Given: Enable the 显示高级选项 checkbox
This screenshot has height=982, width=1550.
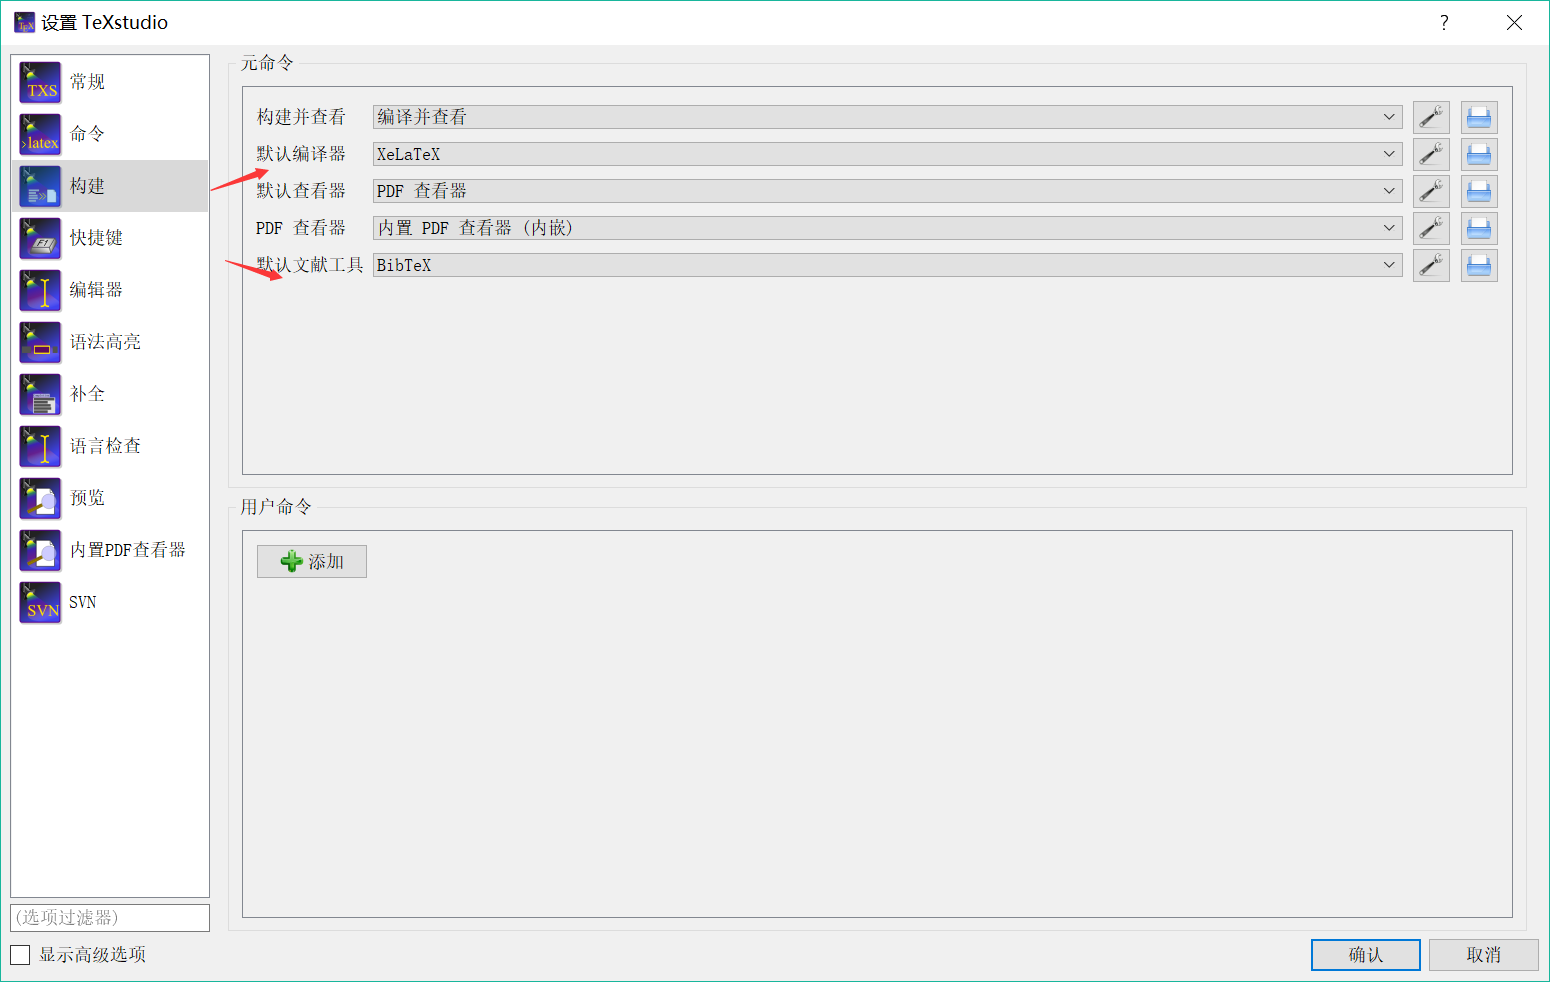Looking at the screenshot, I should tap(20, 955).
